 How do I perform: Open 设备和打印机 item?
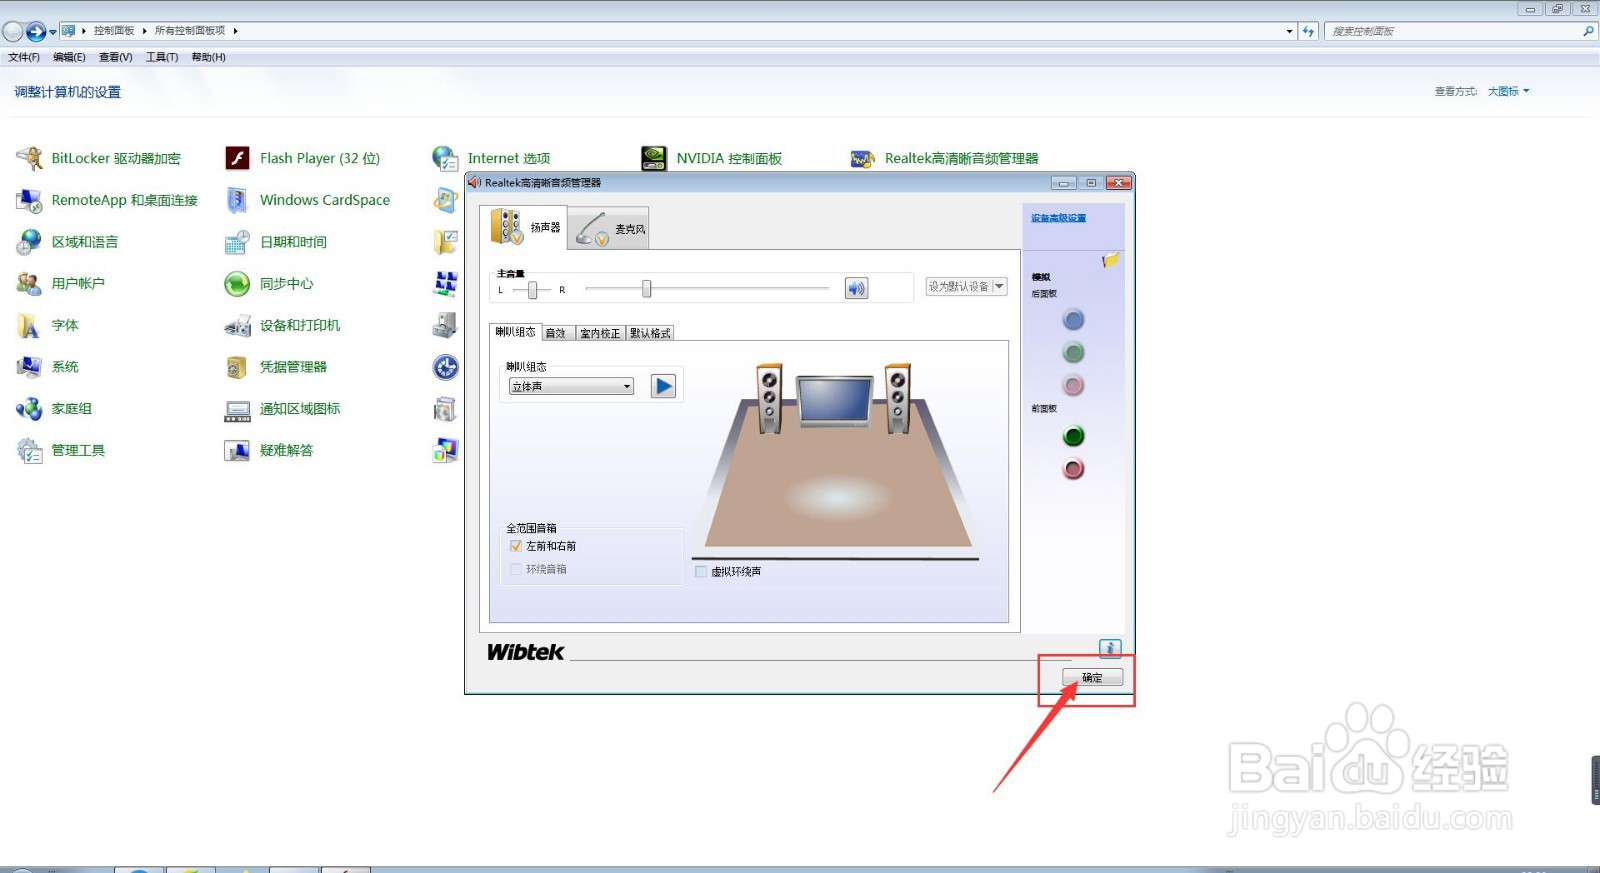click(x=282, y=325)
